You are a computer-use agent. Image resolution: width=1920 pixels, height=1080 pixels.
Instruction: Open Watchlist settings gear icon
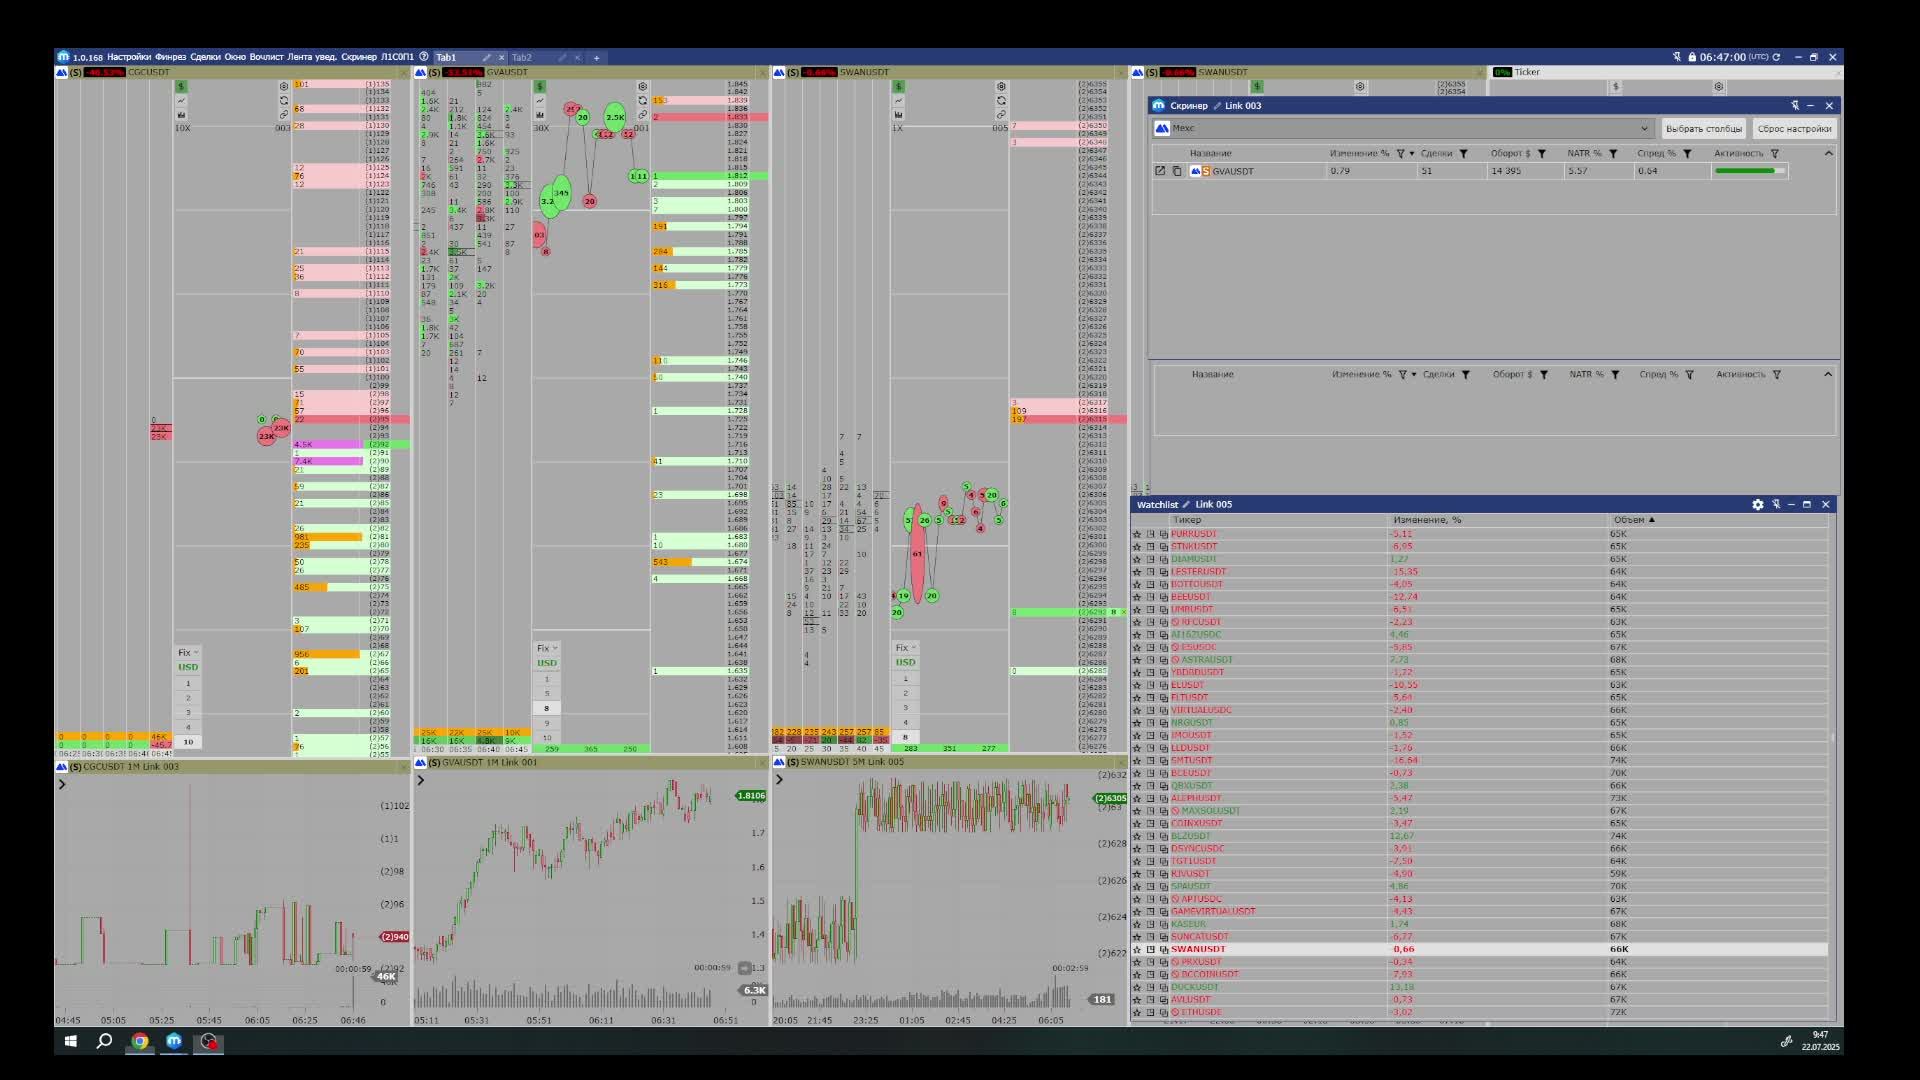[x=1757, y=505]
